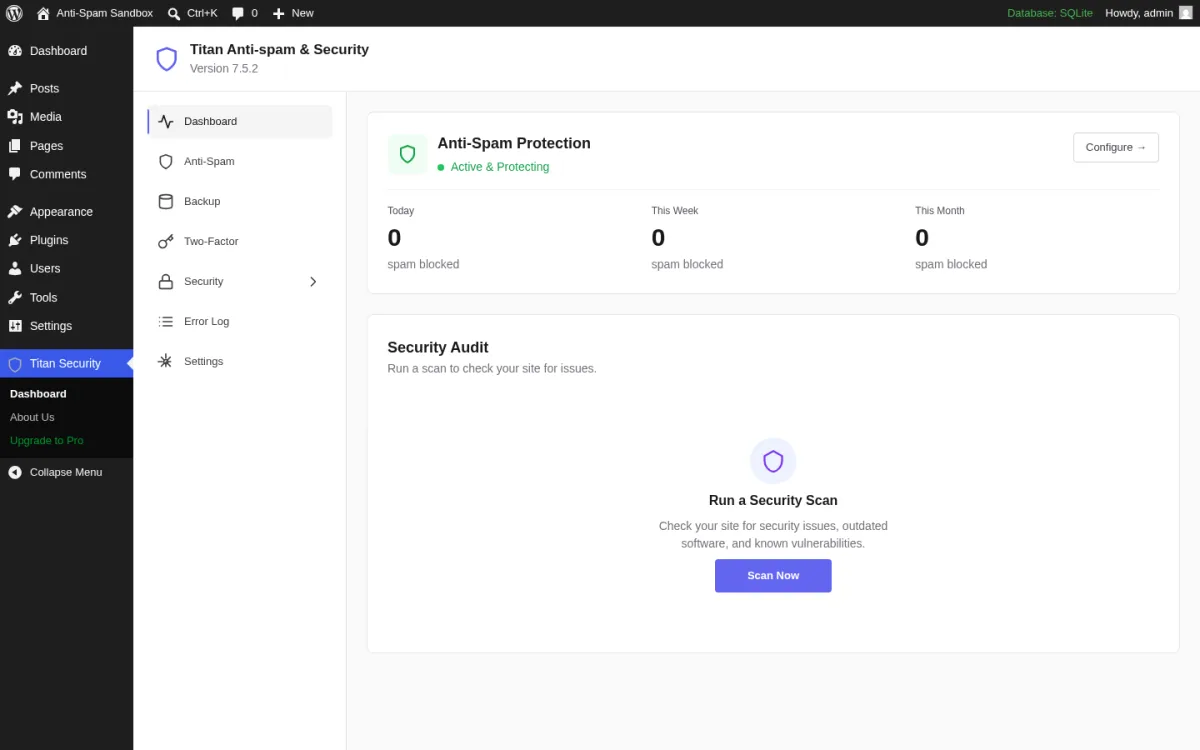Click the Collapse Menu arrow icon
Screen dimensions: 1200x750
[15, 472]
